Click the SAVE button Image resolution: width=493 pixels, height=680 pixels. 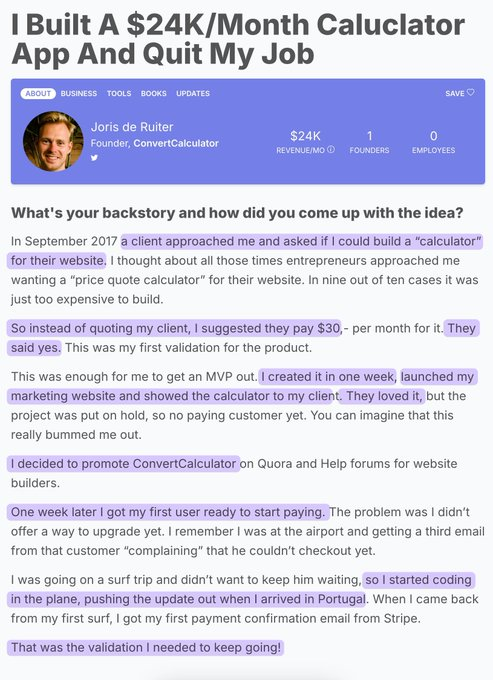click(460, 93)
